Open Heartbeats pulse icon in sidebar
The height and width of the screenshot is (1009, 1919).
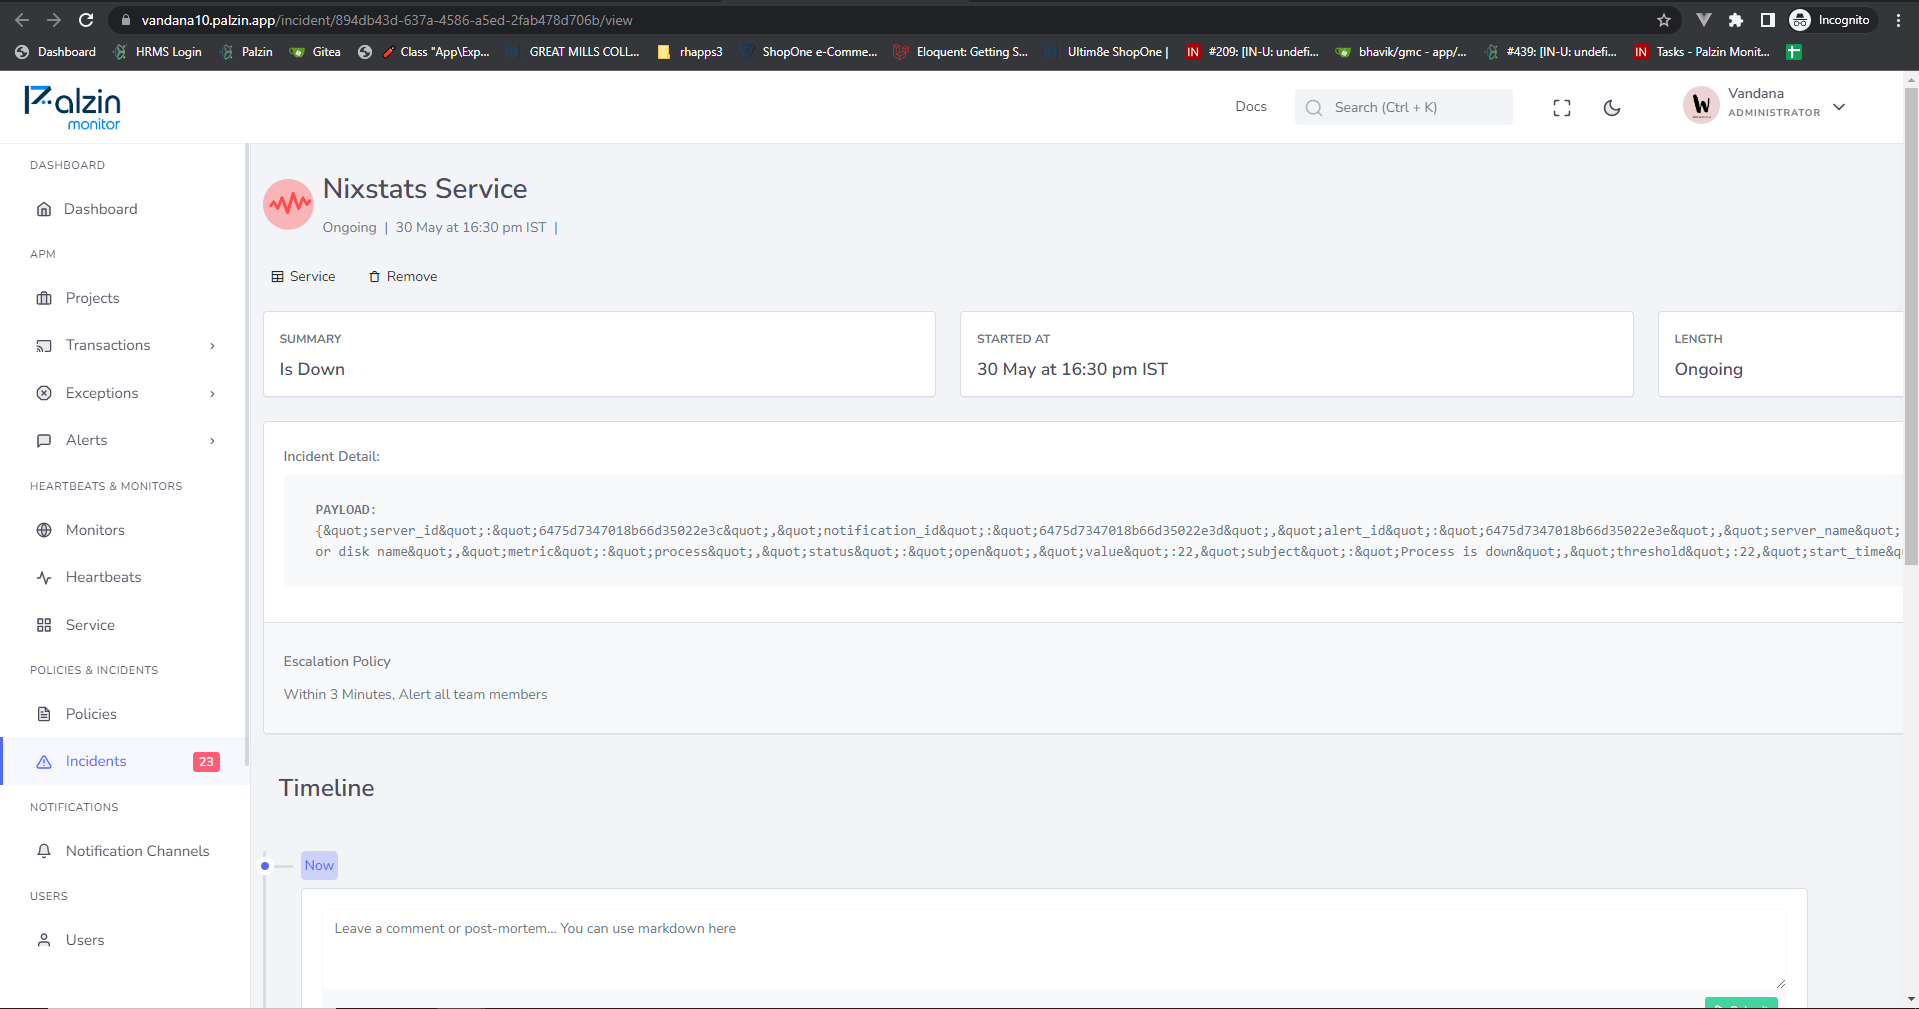click(44, 577)
